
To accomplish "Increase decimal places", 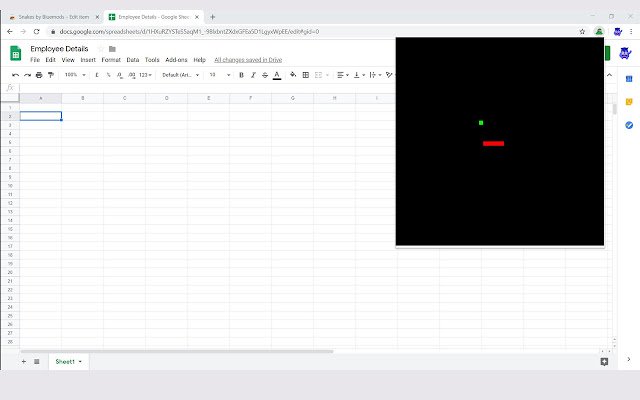I will pos(131,75).
